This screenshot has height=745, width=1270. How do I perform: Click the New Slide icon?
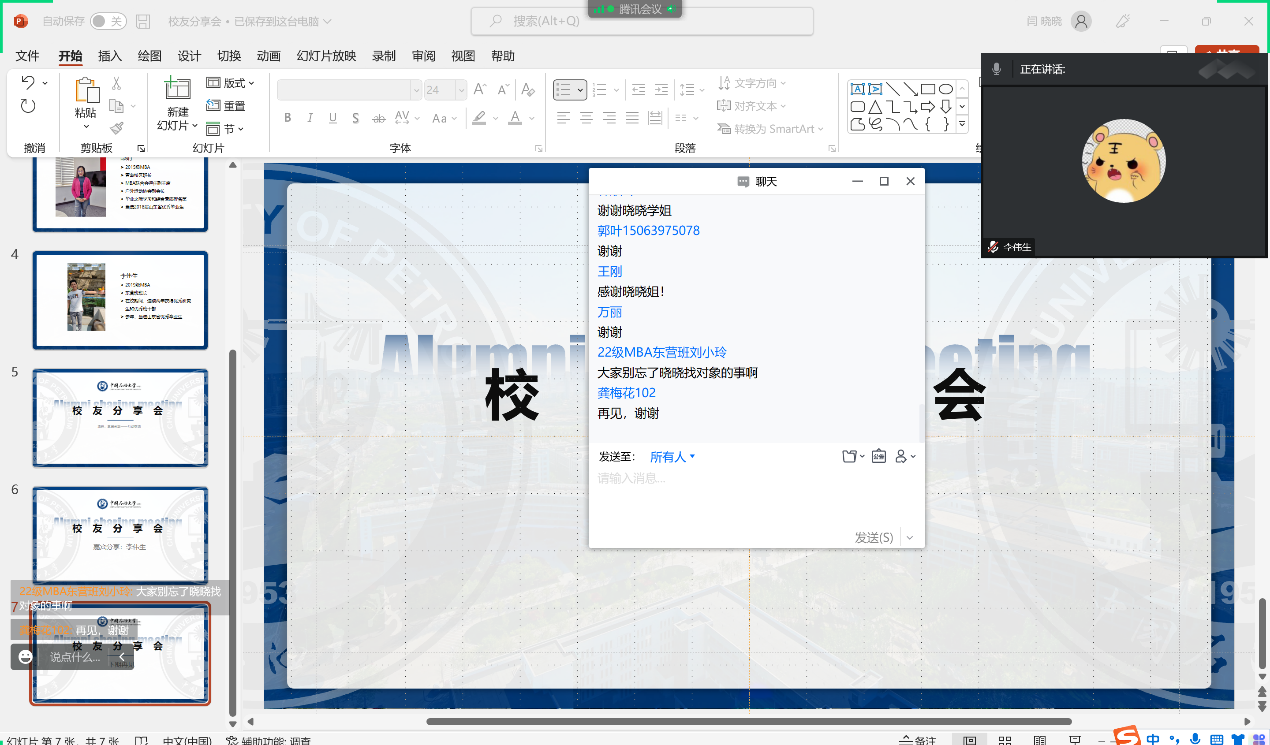177,91
